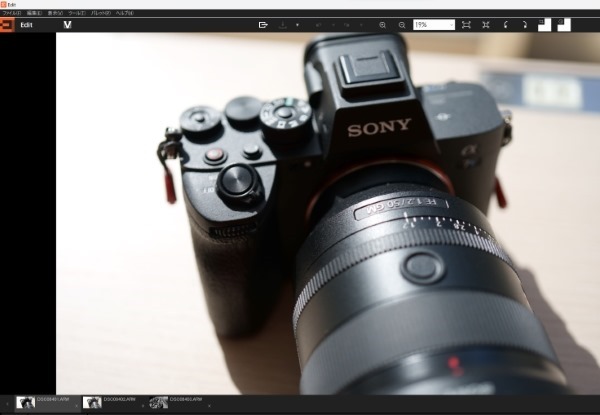600x415 pixels.
Task: Open the 19% zoom level combo box
Action: tap(434, 25)
